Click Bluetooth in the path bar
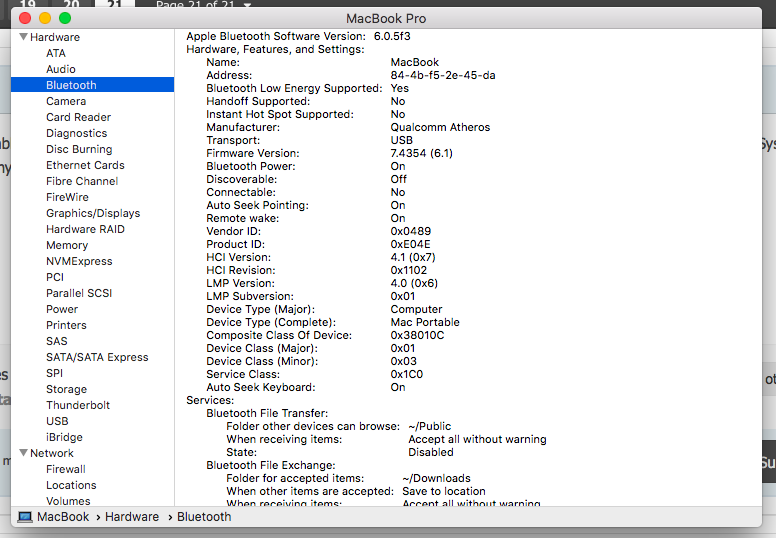 click(204, 517)
